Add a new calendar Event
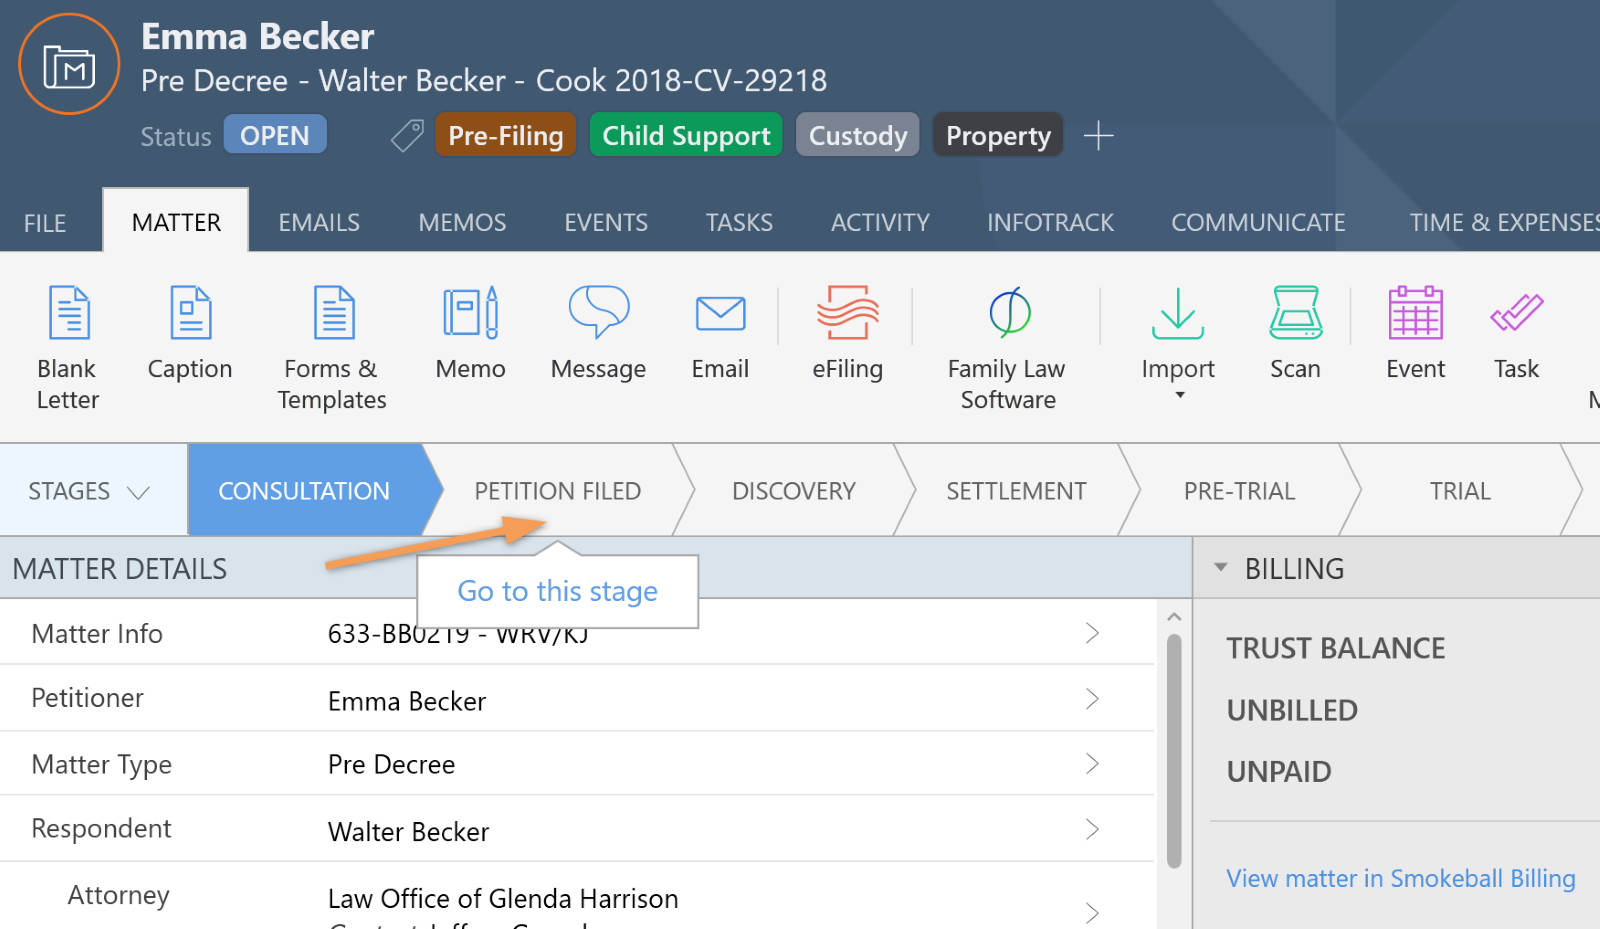 coord(1415,333)
